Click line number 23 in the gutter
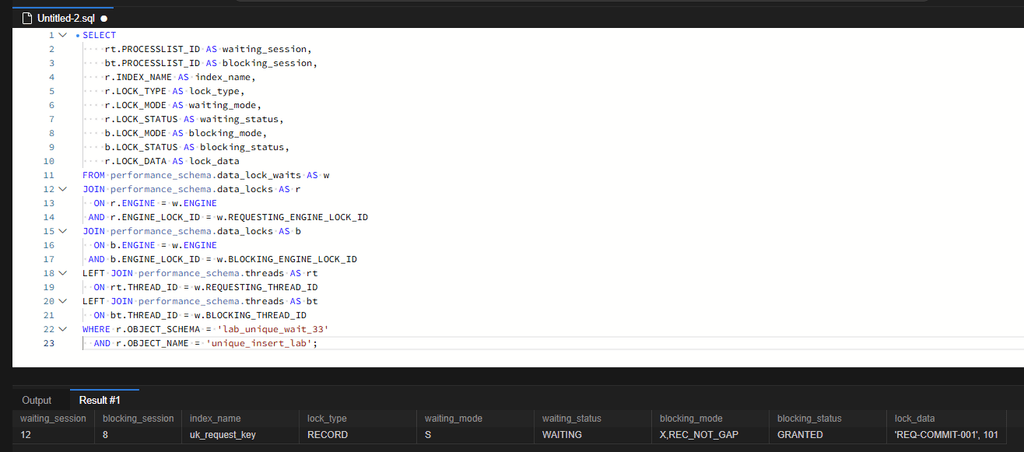This screenshot has width=1024, height=452. click(50, 343)
